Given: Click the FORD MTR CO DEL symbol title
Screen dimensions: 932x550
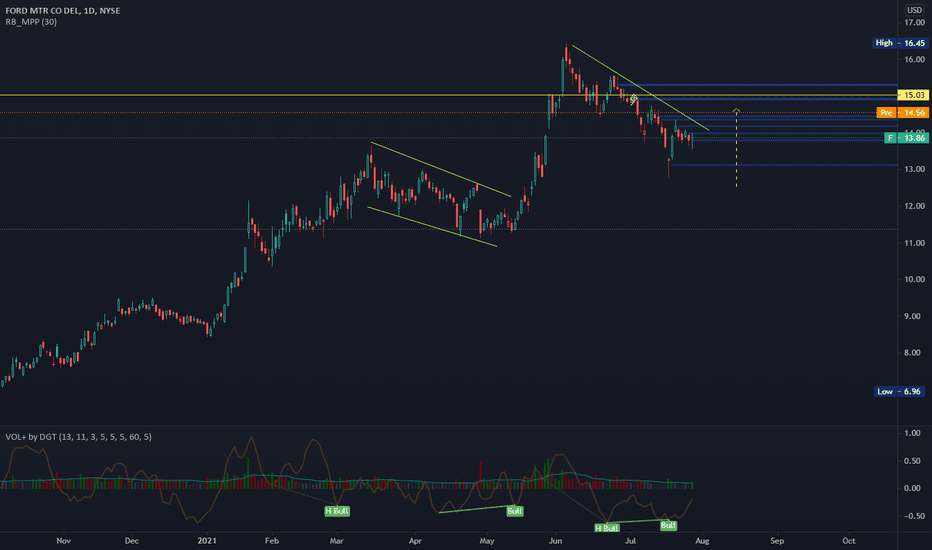Looking at the screenshot, I should coord(63,11).
